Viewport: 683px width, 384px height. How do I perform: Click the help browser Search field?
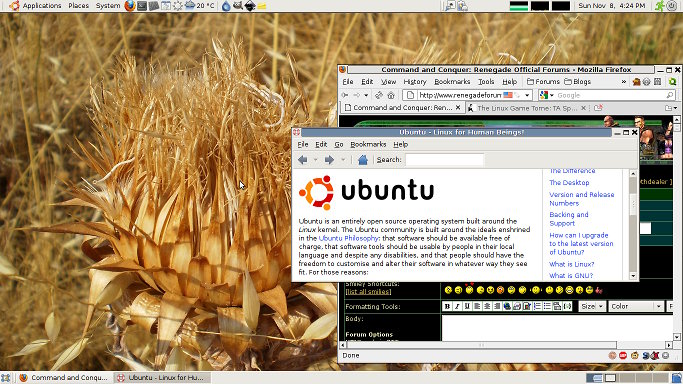pos(444,160)
